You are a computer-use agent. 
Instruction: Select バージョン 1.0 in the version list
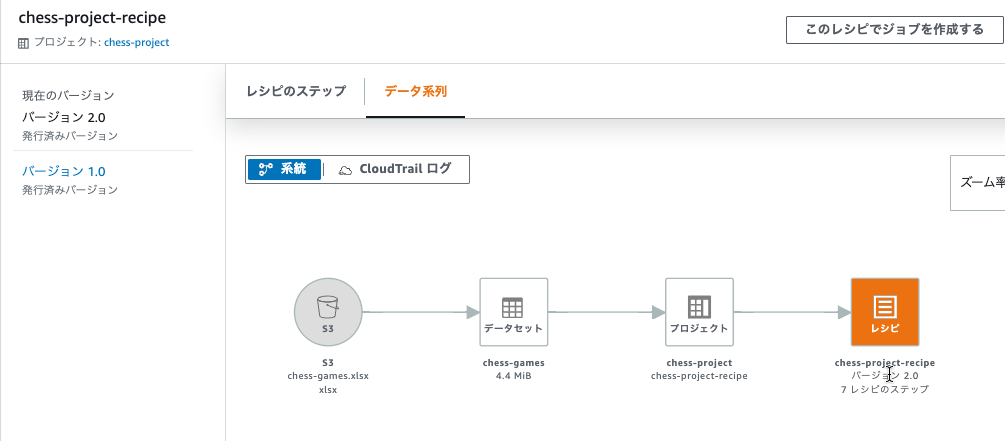[x=64, y=171]
